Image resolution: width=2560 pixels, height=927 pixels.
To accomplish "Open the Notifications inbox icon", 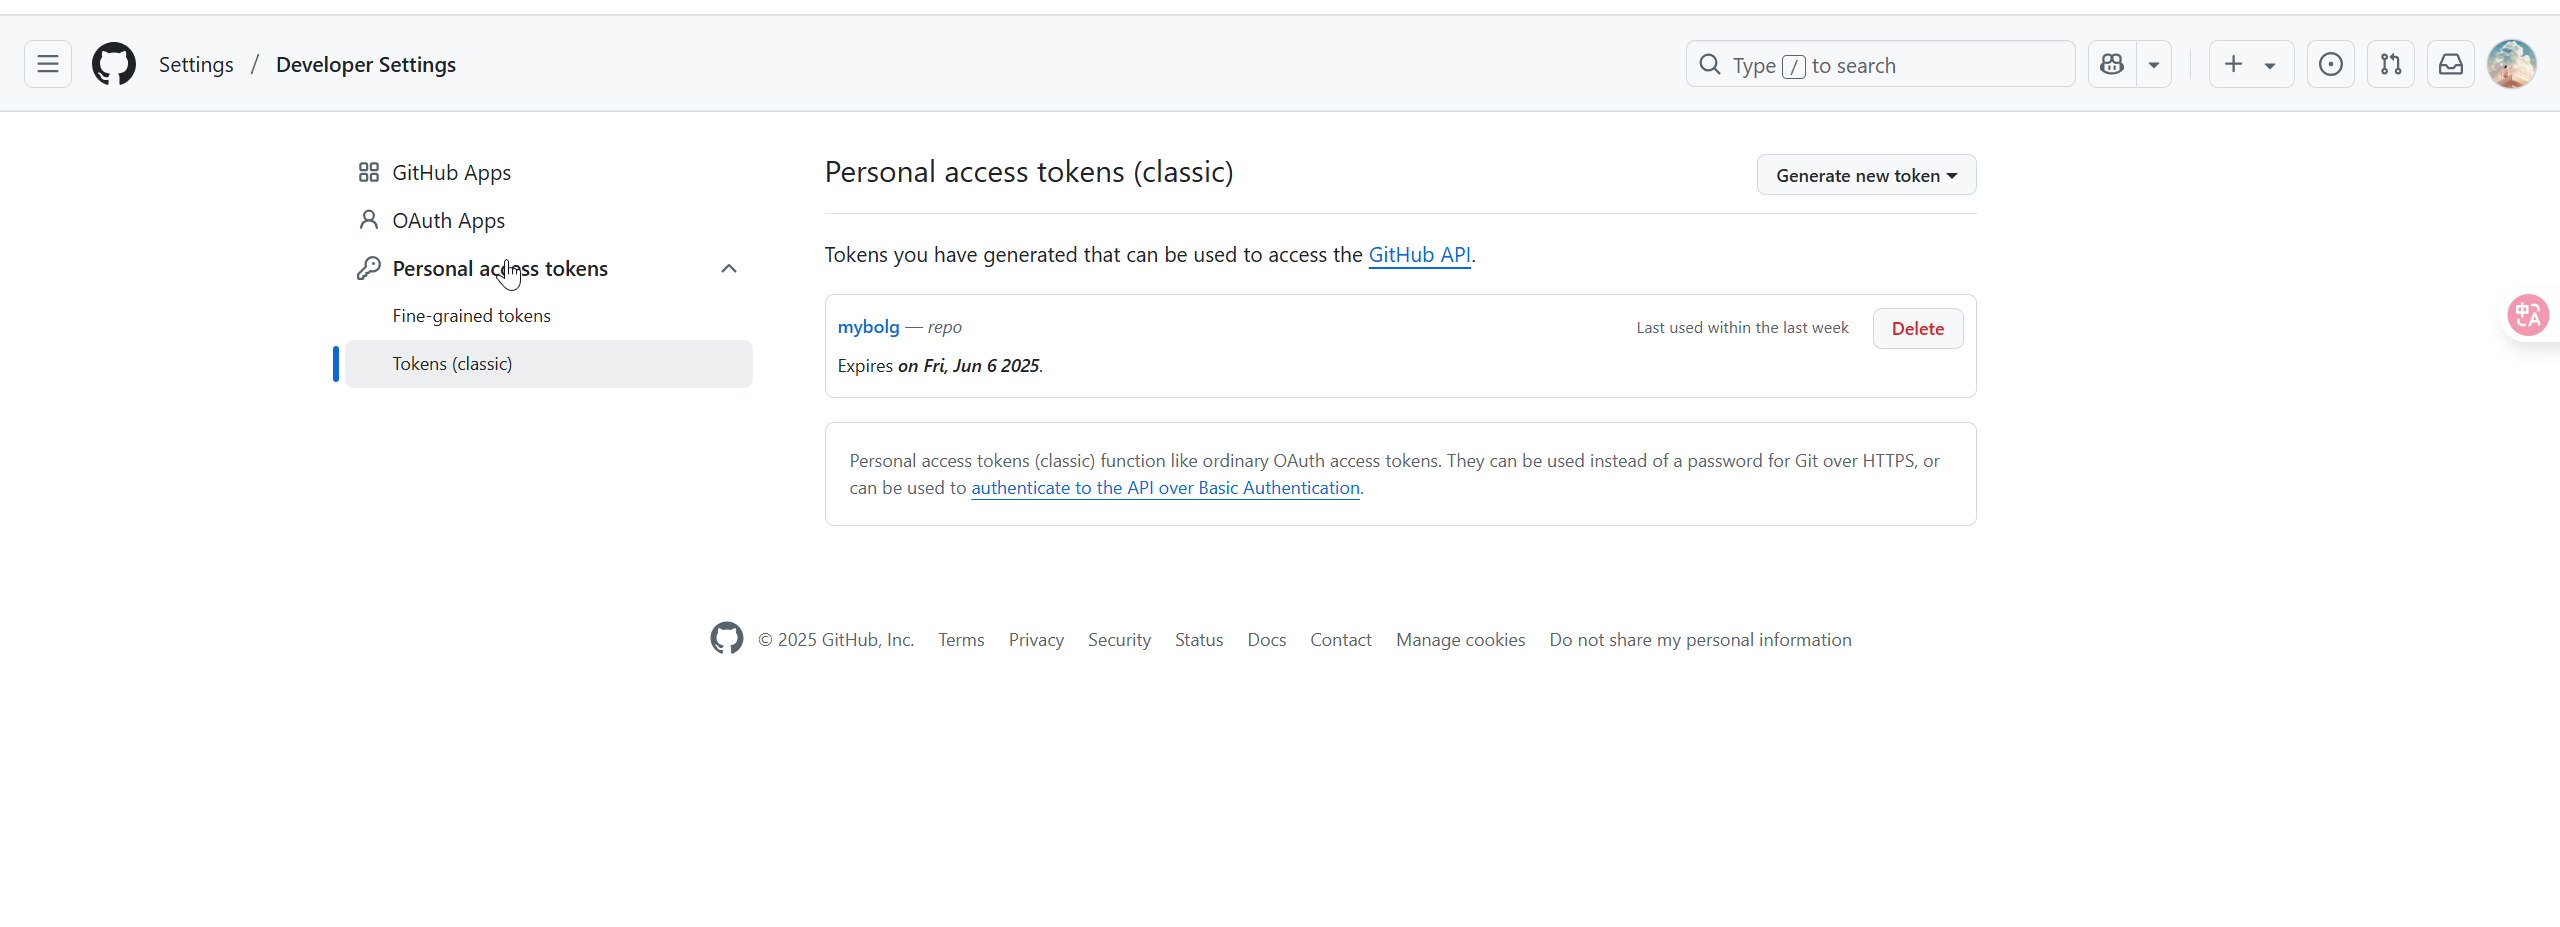I will point(2451,65).
